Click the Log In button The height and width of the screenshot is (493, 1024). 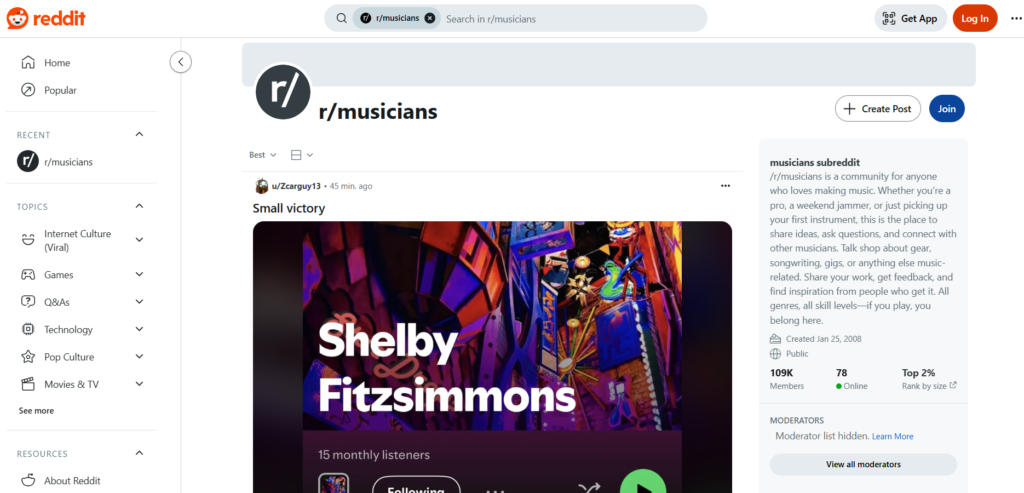[x=974, y=18]
